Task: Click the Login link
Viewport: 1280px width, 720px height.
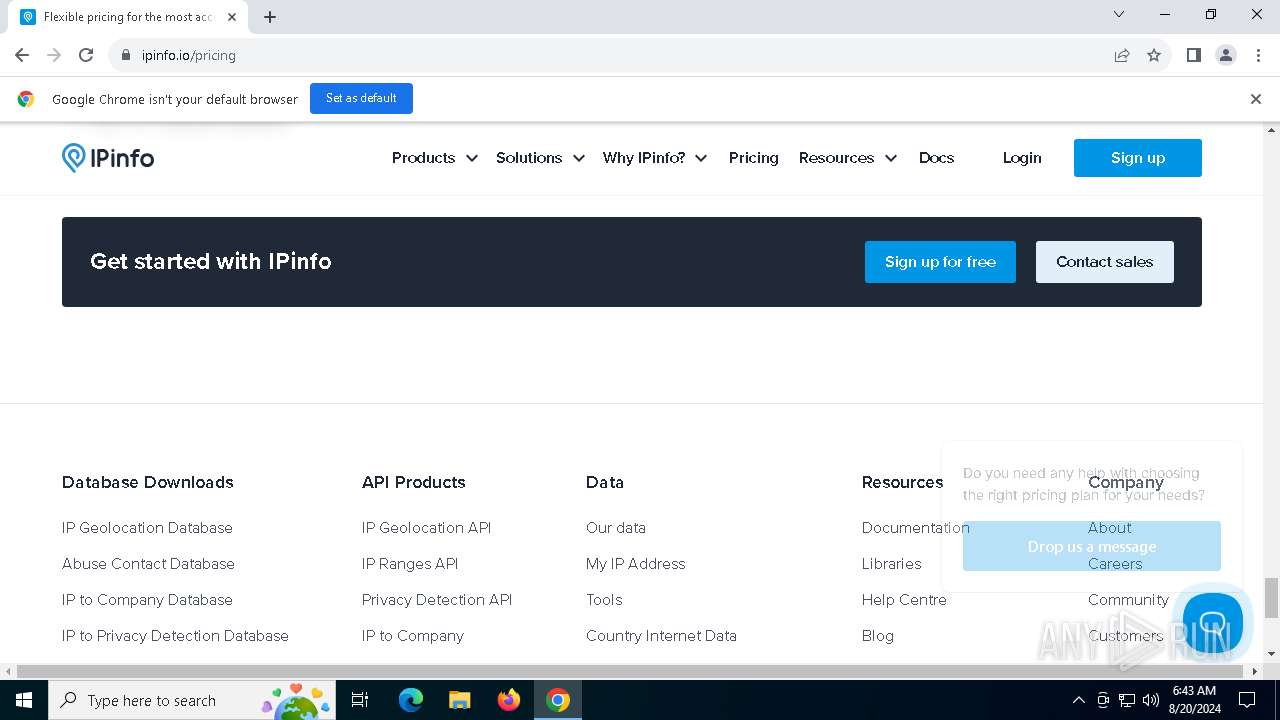Action: (x=1022, y=158)
